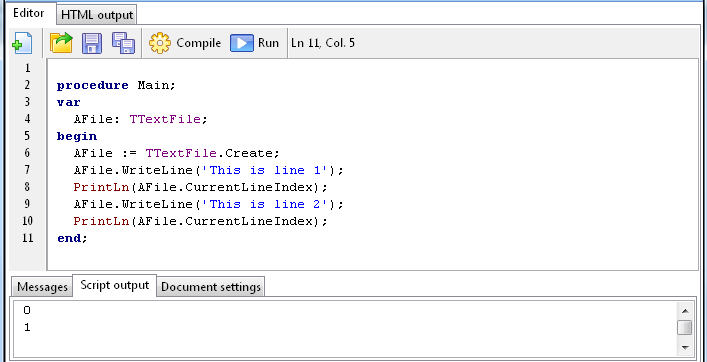The image size is (707, 362).
Task: Click the 'var' keyword on line 3
Action: click(69, 102)
